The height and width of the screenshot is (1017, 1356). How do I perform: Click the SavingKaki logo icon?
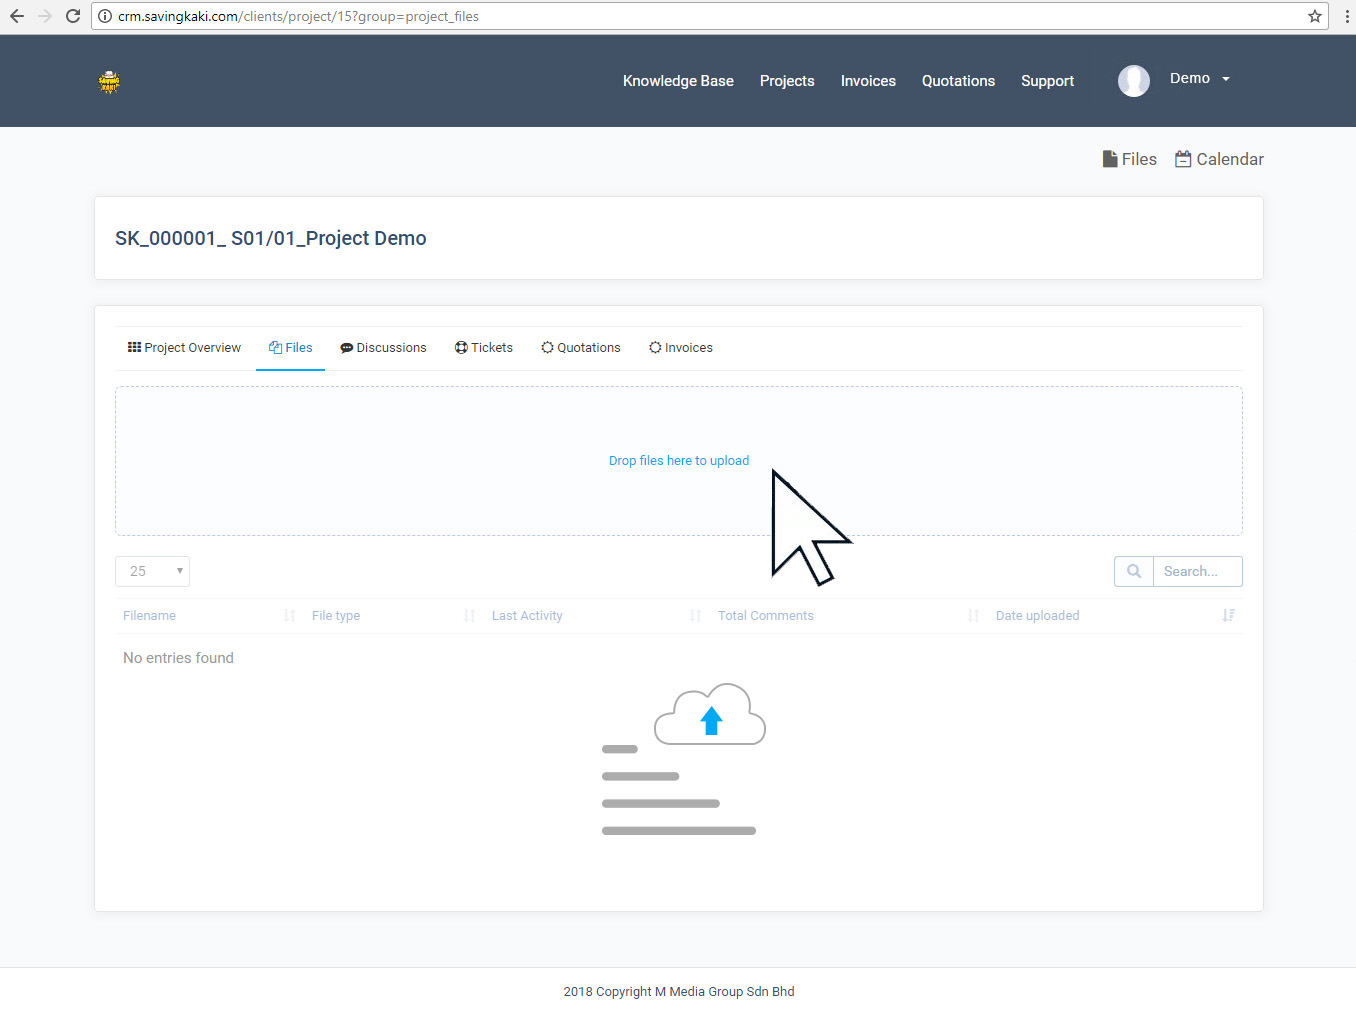pyautogui.click(x=109, y=82)
